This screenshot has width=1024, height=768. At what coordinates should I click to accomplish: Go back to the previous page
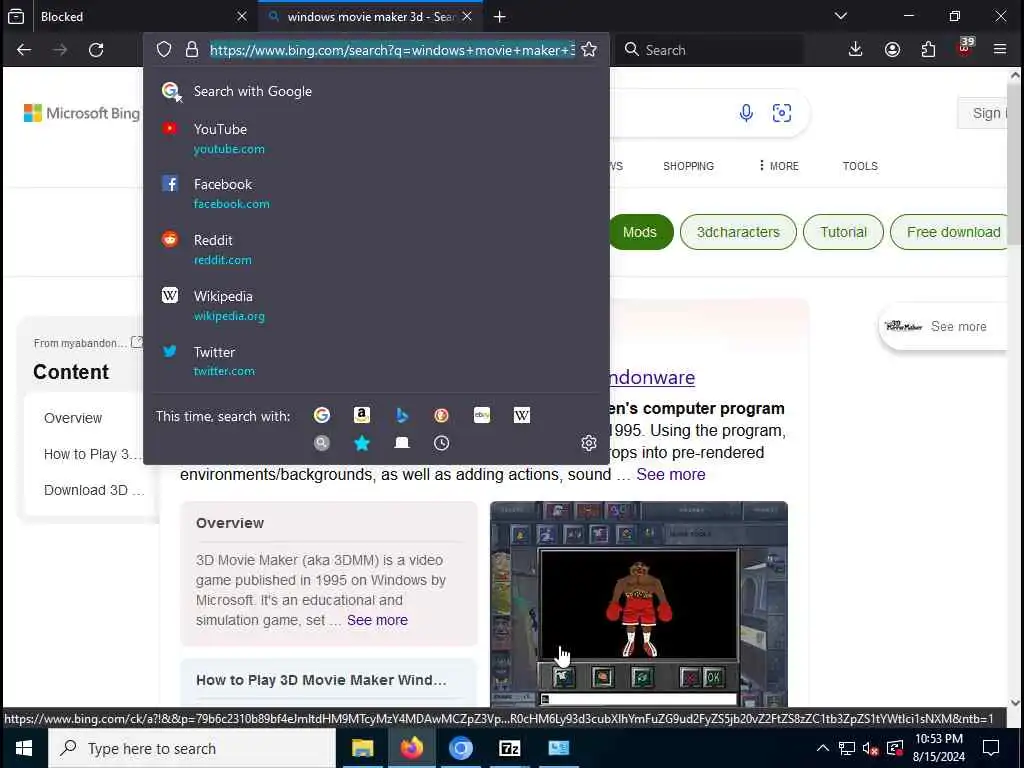tap(24, 50)
